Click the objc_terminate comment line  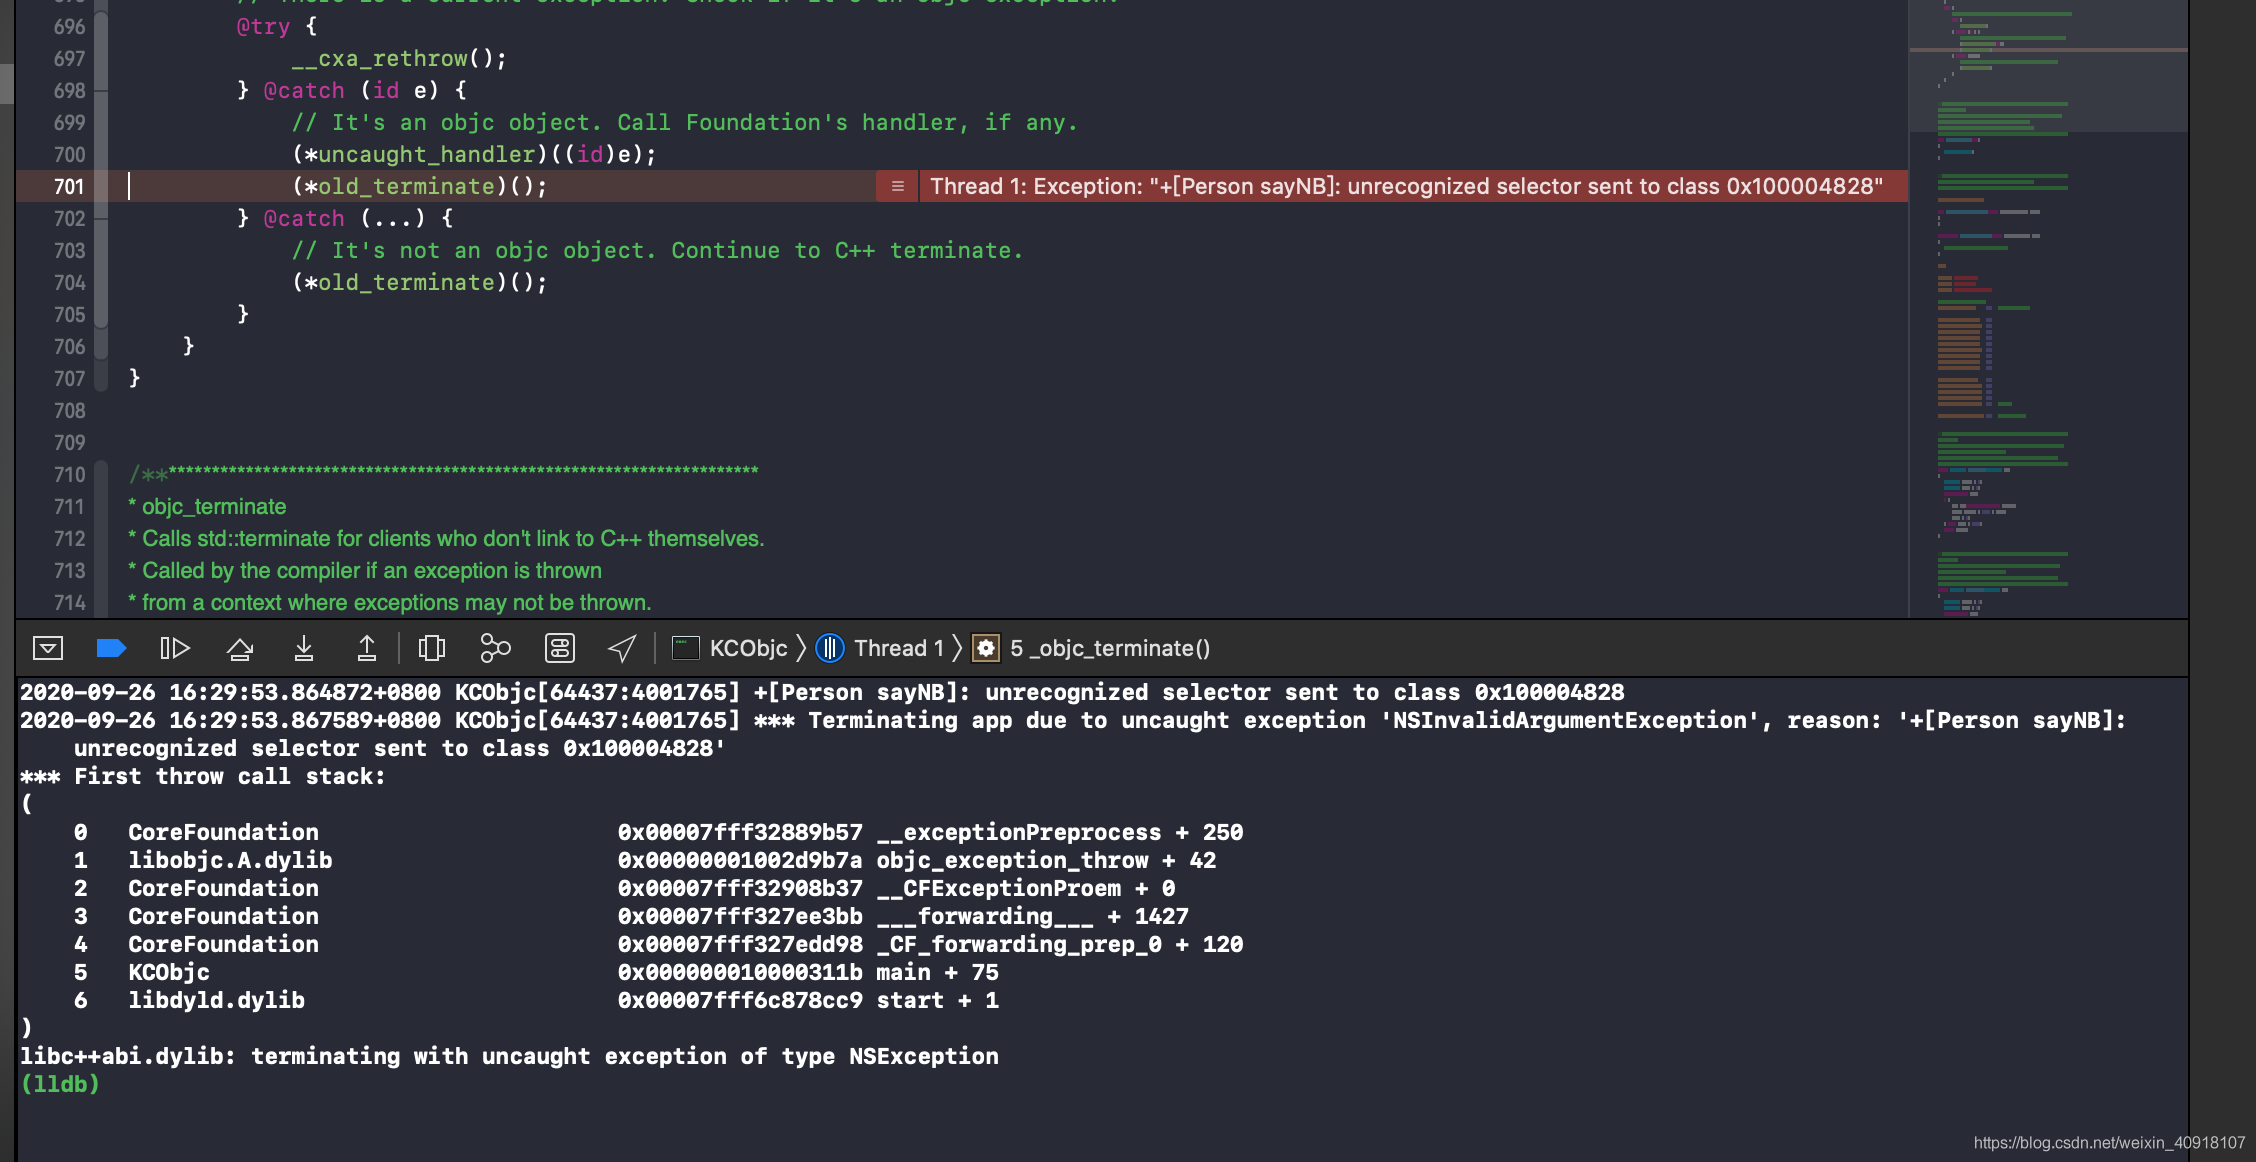point(207,506)
